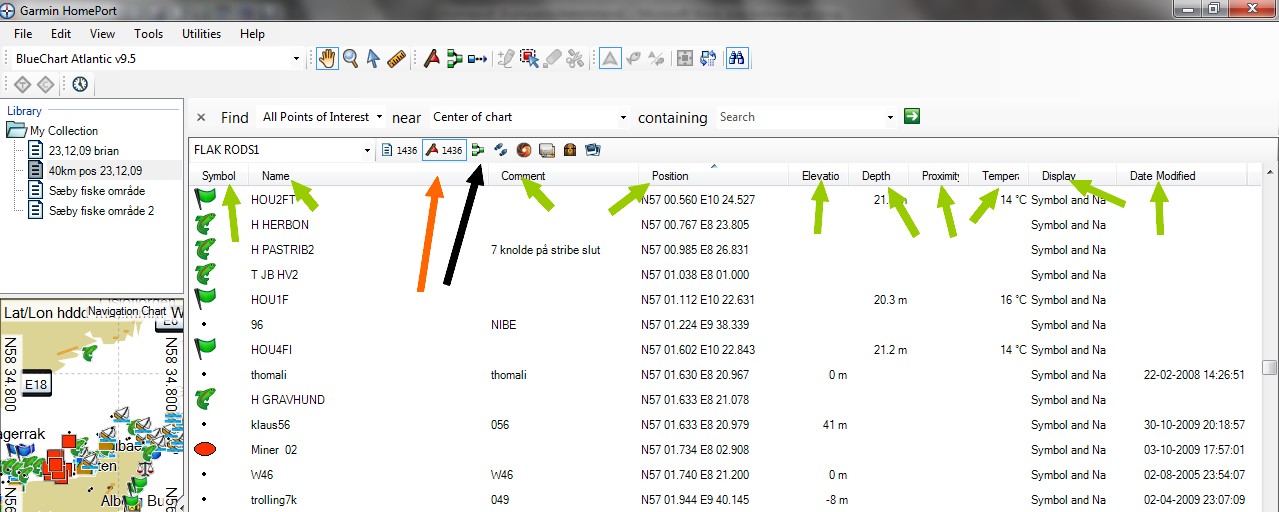The height and width of the screenshot is (512, 1279).
Task: Open the Center of chart dropdown
Action: click(624, 117)
